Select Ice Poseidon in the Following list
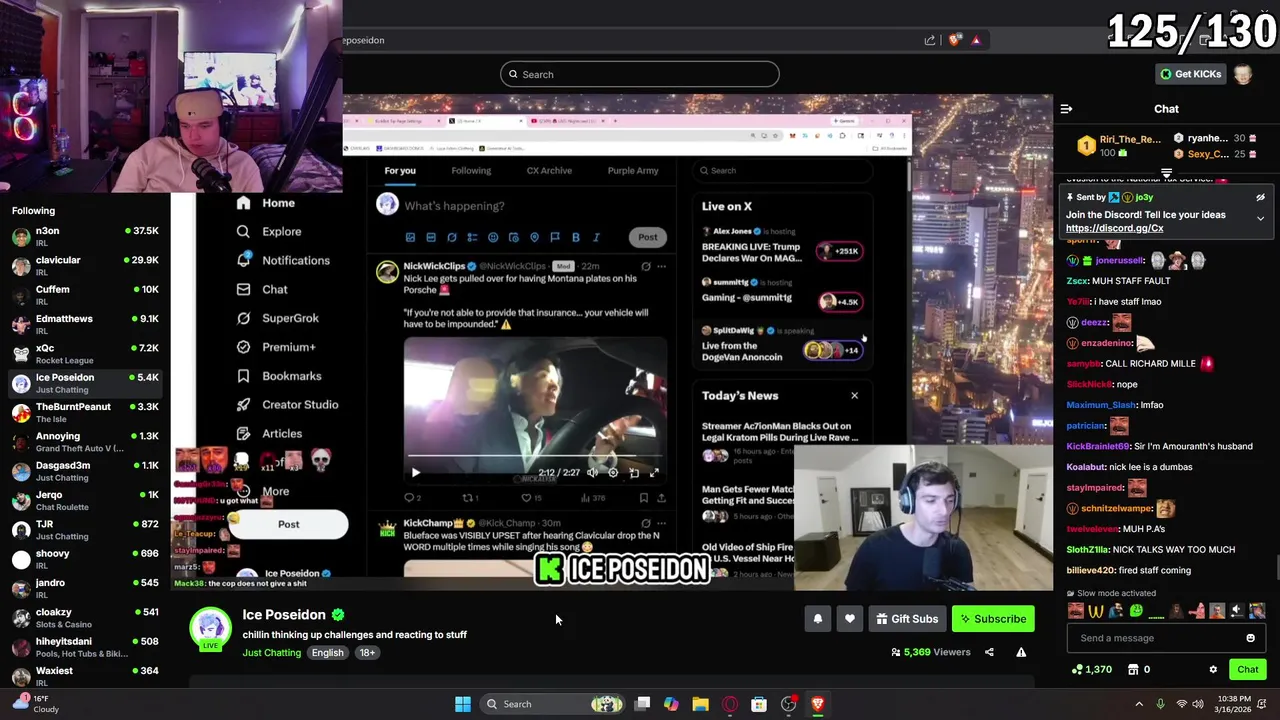Viewport: 1280px width, 720px height. (85, 384)
